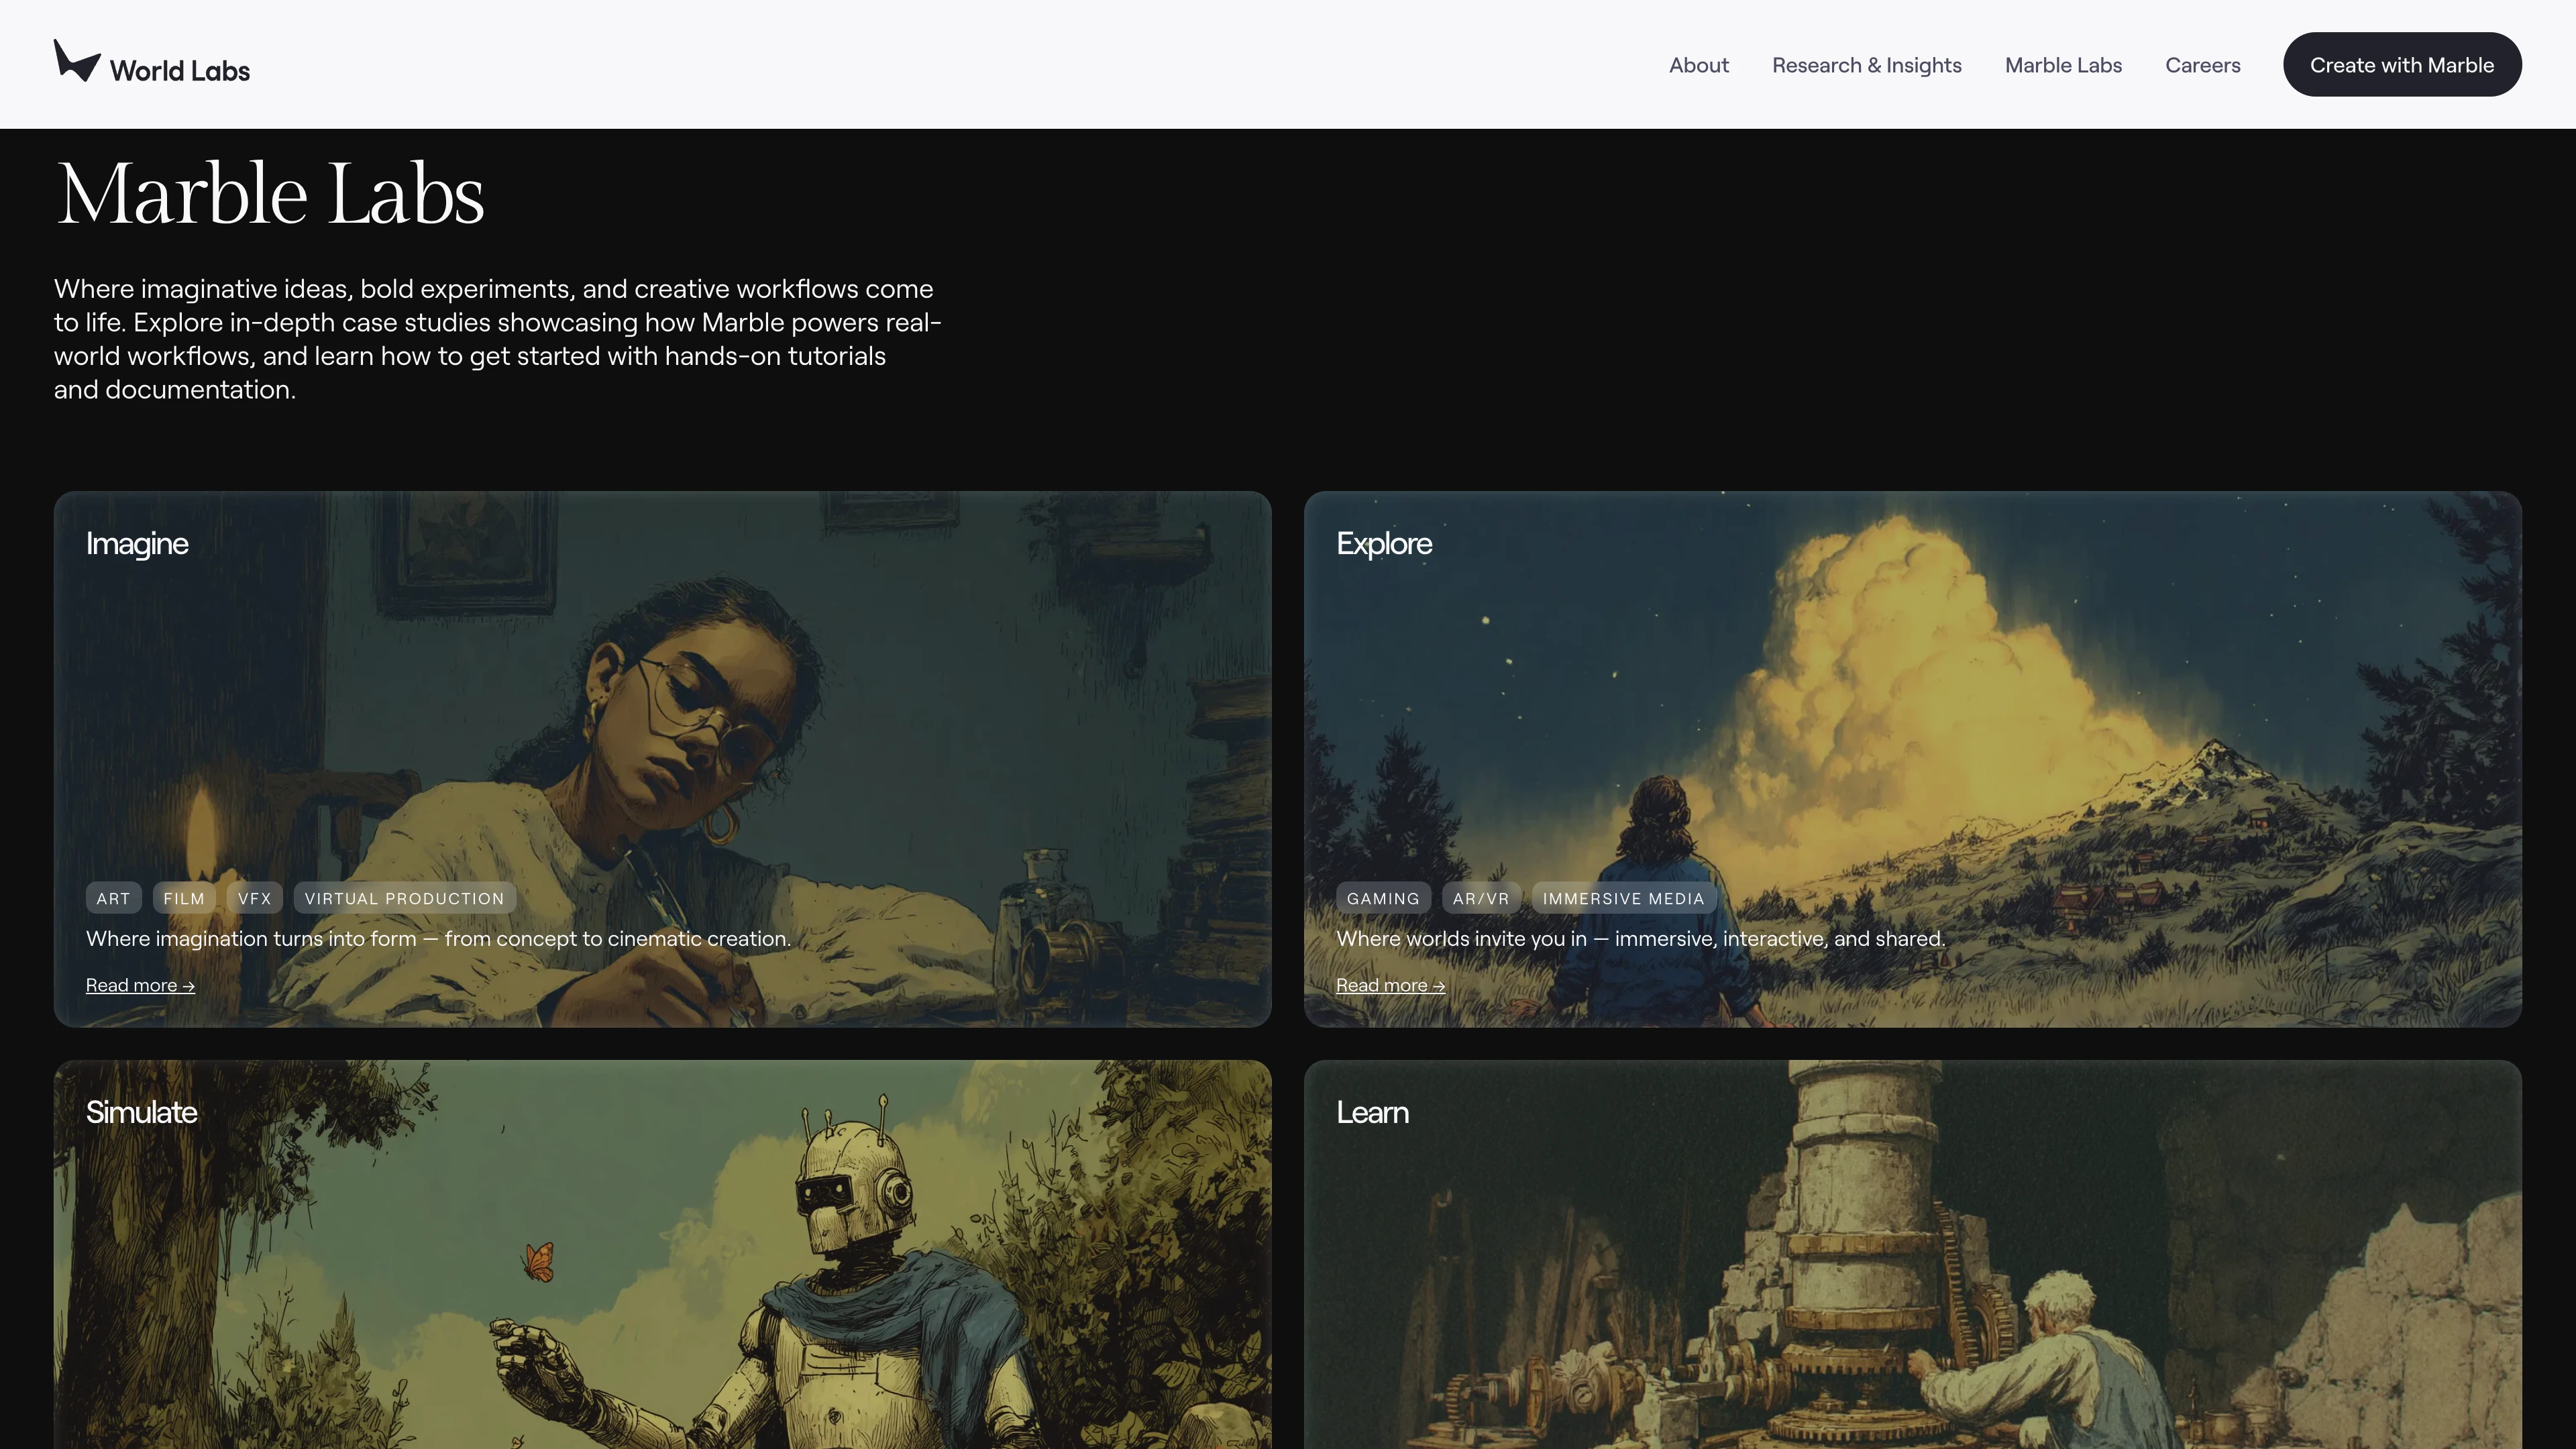The width and height of the screenshot is (2576, 1449).
Task: Navigate to the Careers page
Action: 2202,65
